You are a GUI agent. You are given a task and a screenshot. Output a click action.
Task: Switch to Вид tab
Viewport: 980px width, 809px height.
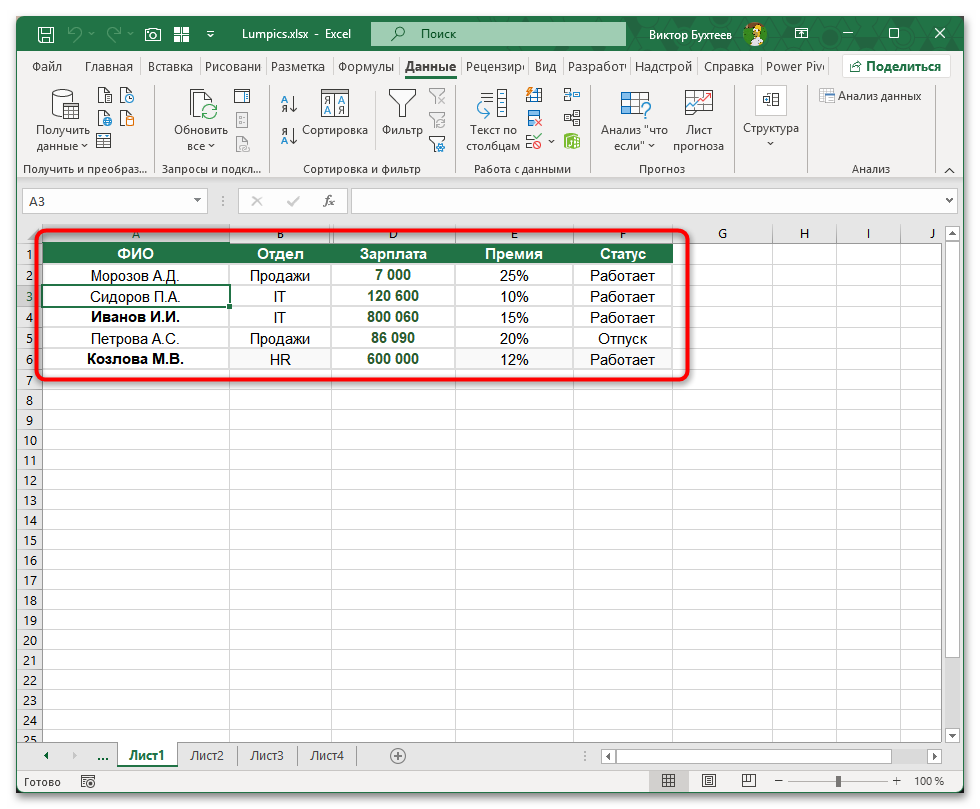tap(545, 66)
